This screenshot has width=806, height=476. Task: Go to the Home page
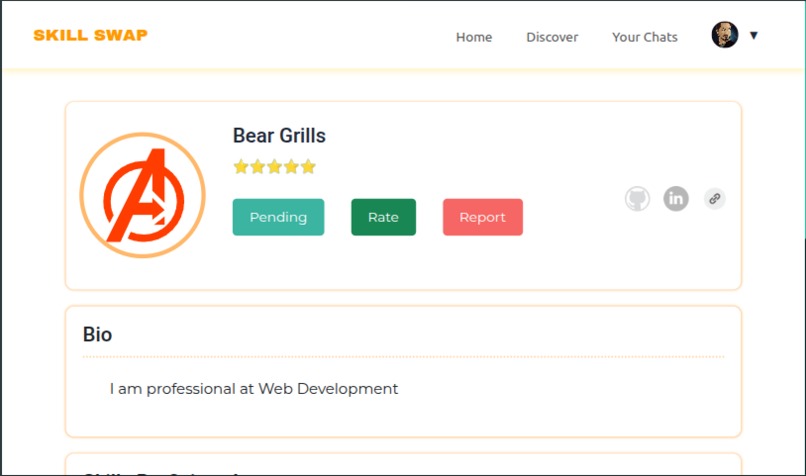coord(474,37)
